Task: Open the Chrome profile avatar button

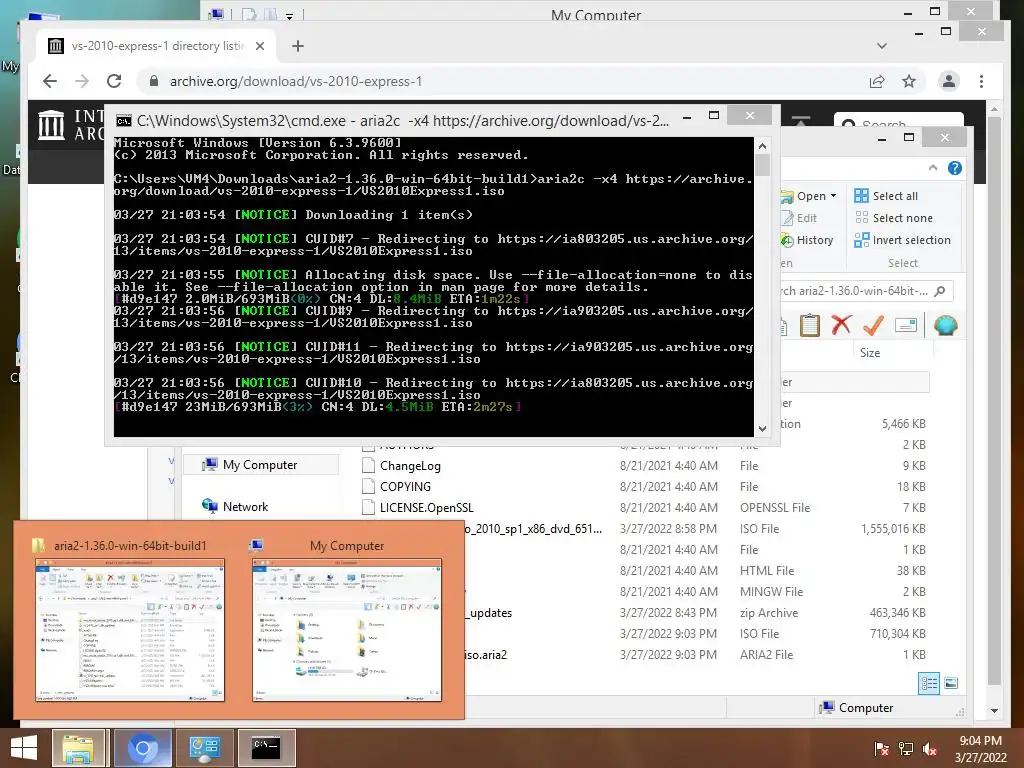Action: (x=948, y=81)
